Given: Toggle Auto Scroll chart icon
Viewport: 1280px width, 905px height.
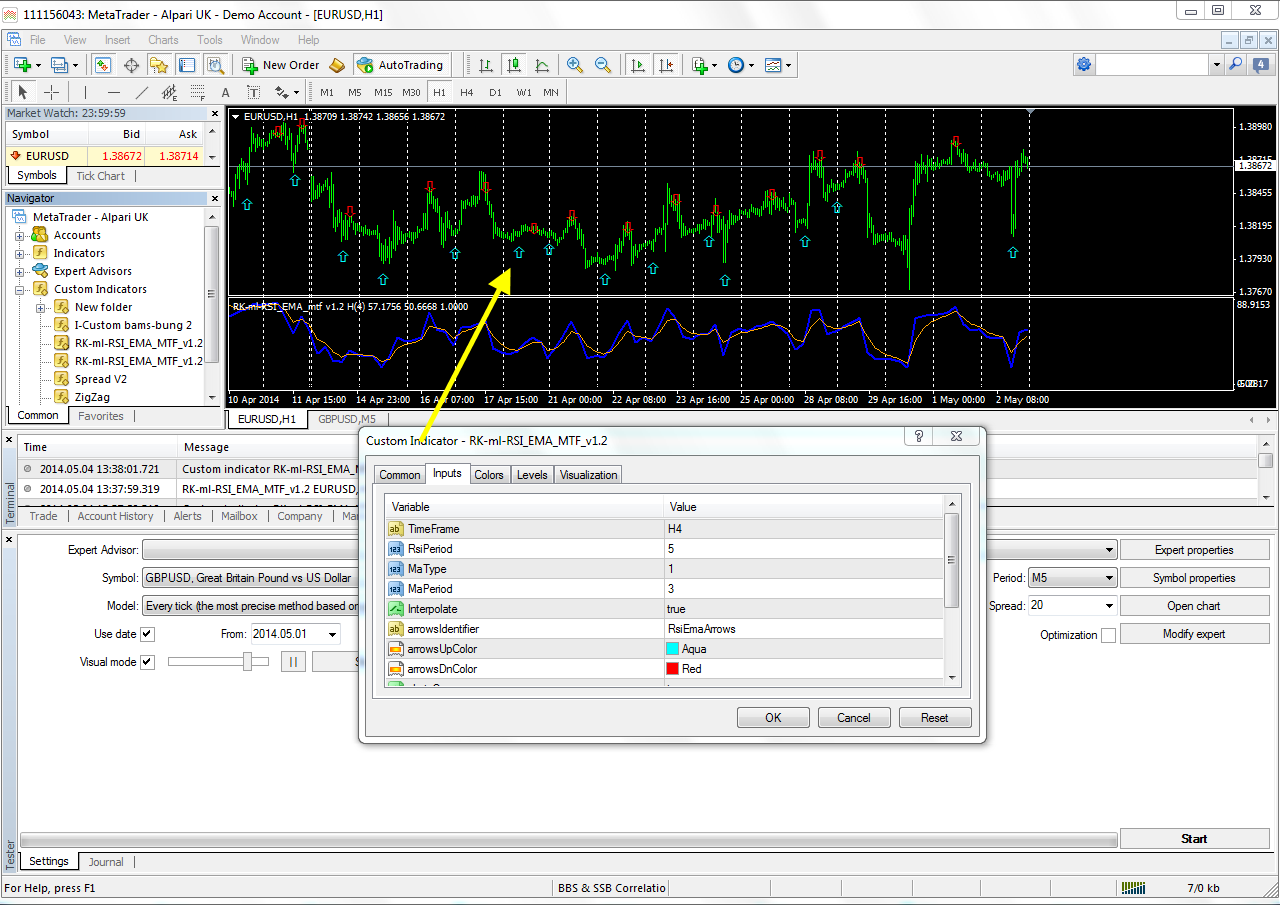Looking at the screenshot, I should 637,65.
